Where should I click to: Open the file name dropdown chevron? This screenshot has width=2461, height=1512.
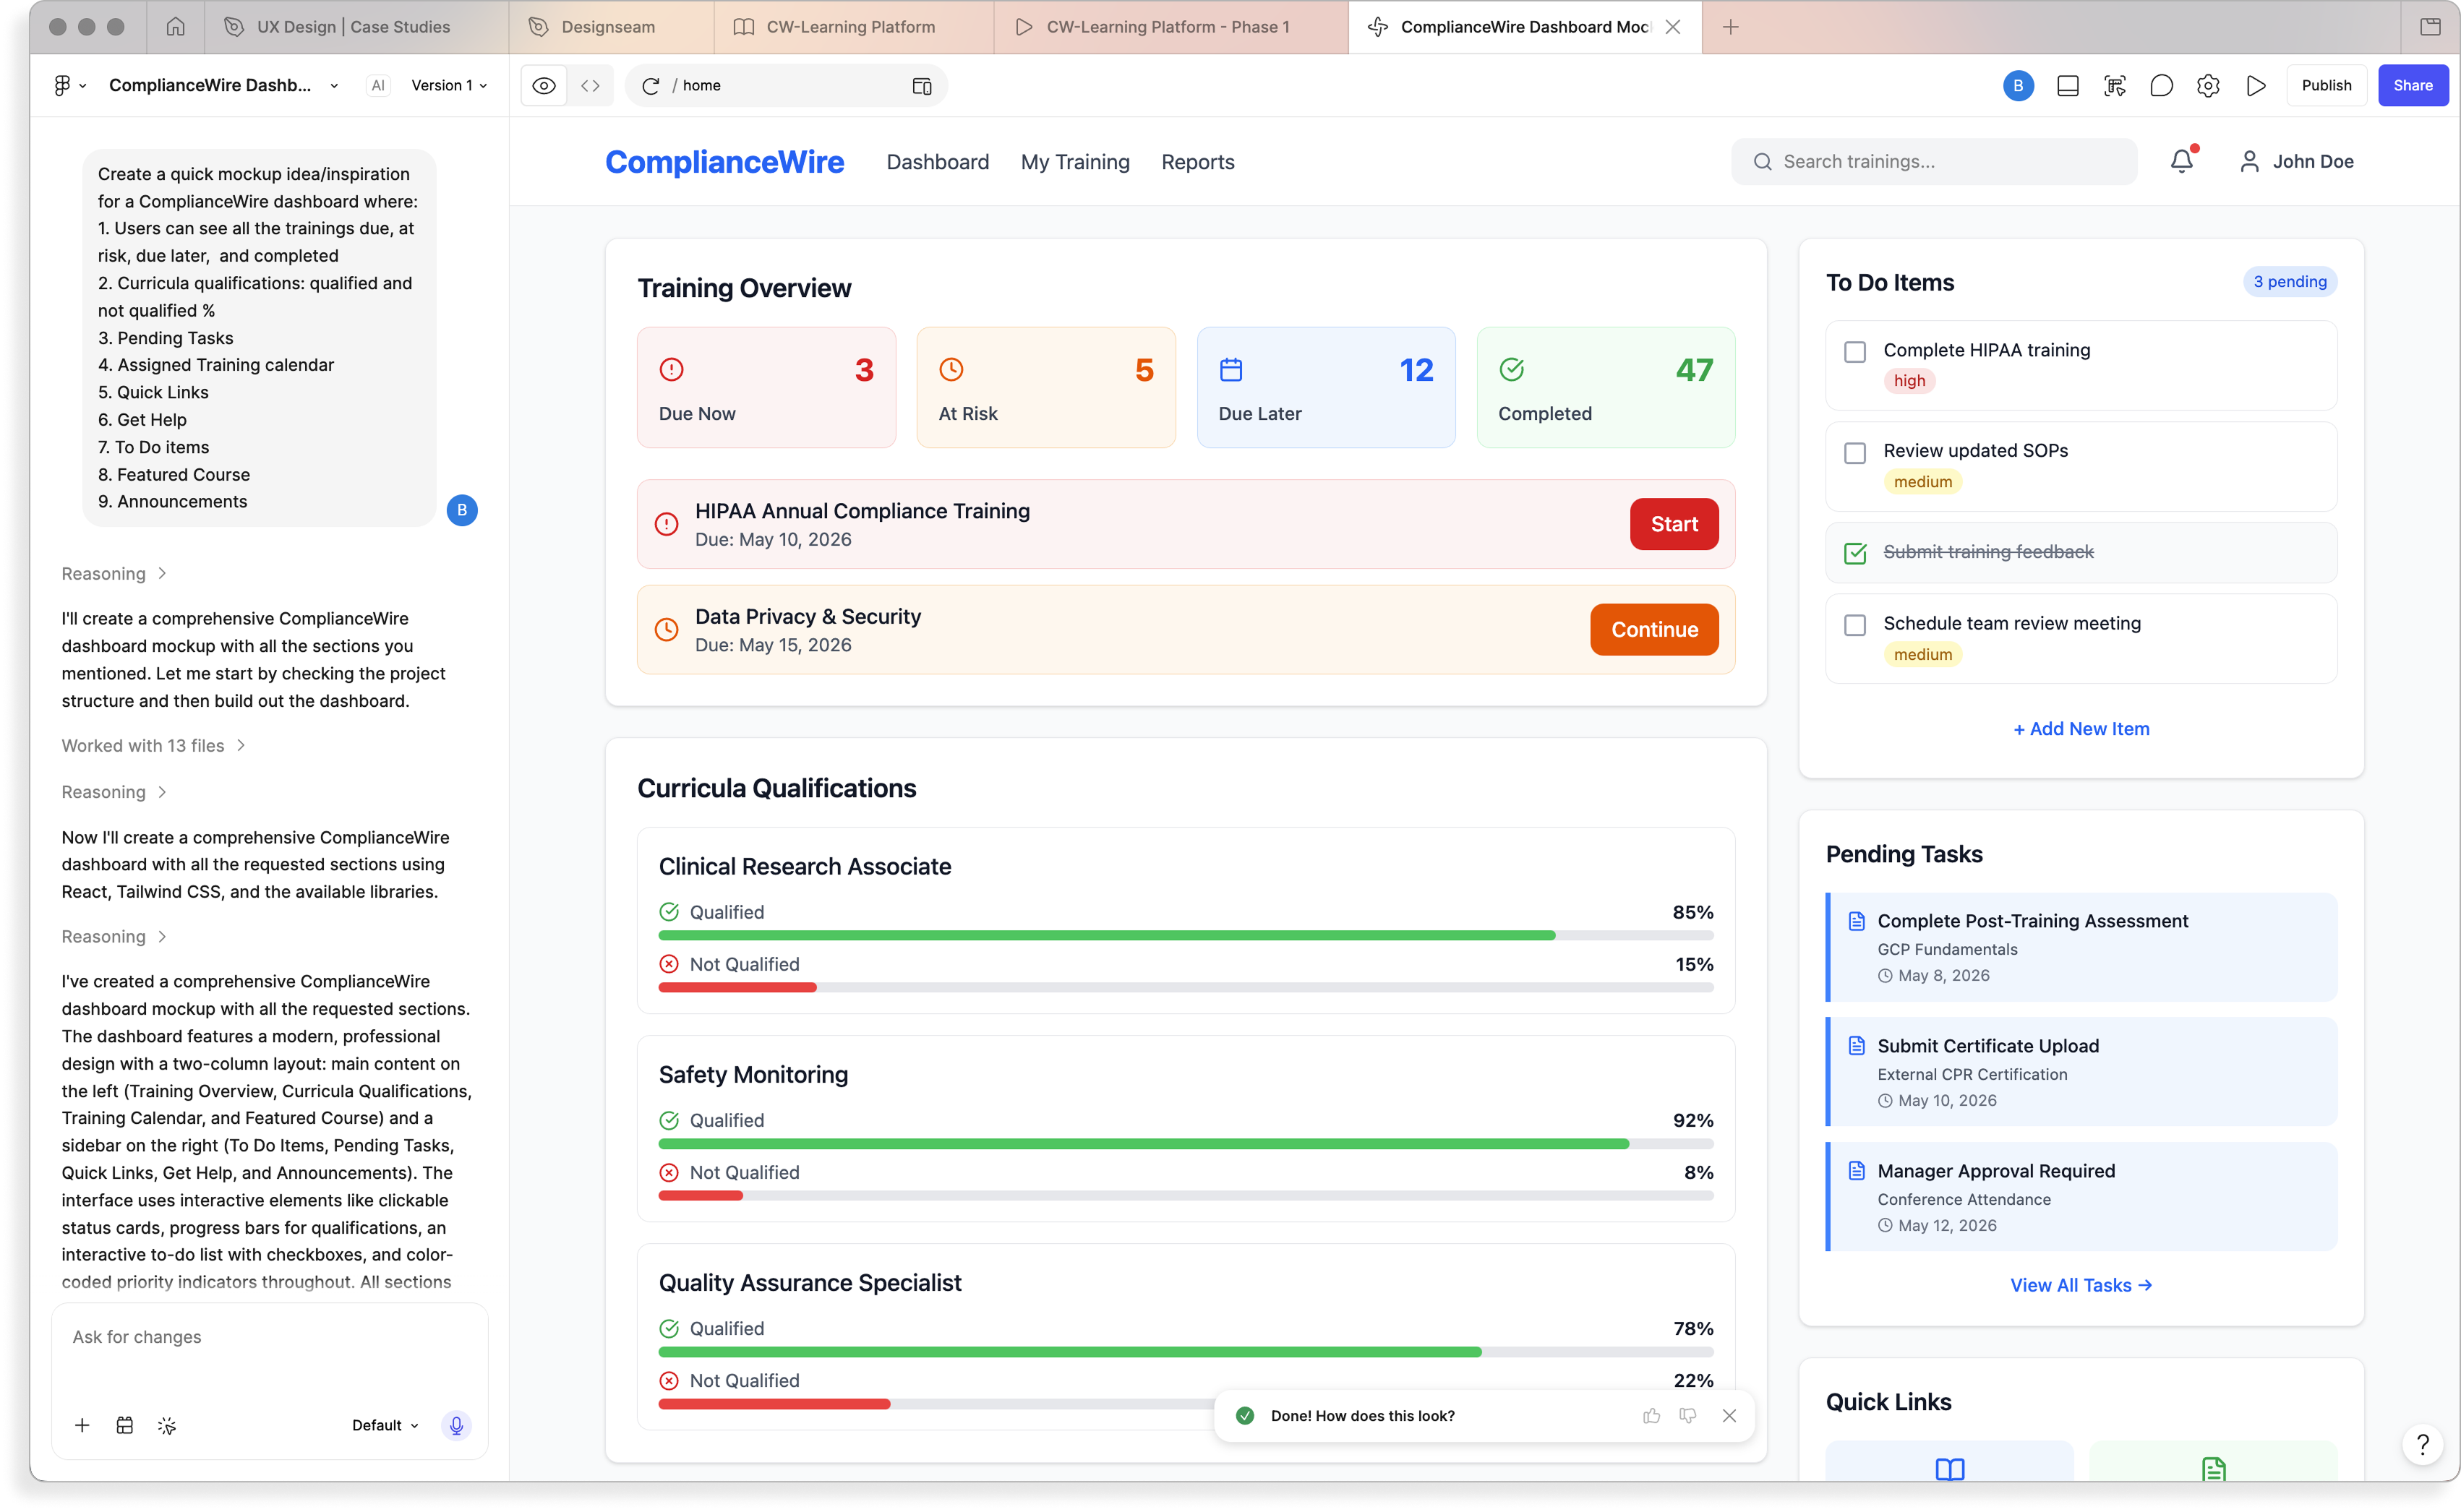point(333,85)
